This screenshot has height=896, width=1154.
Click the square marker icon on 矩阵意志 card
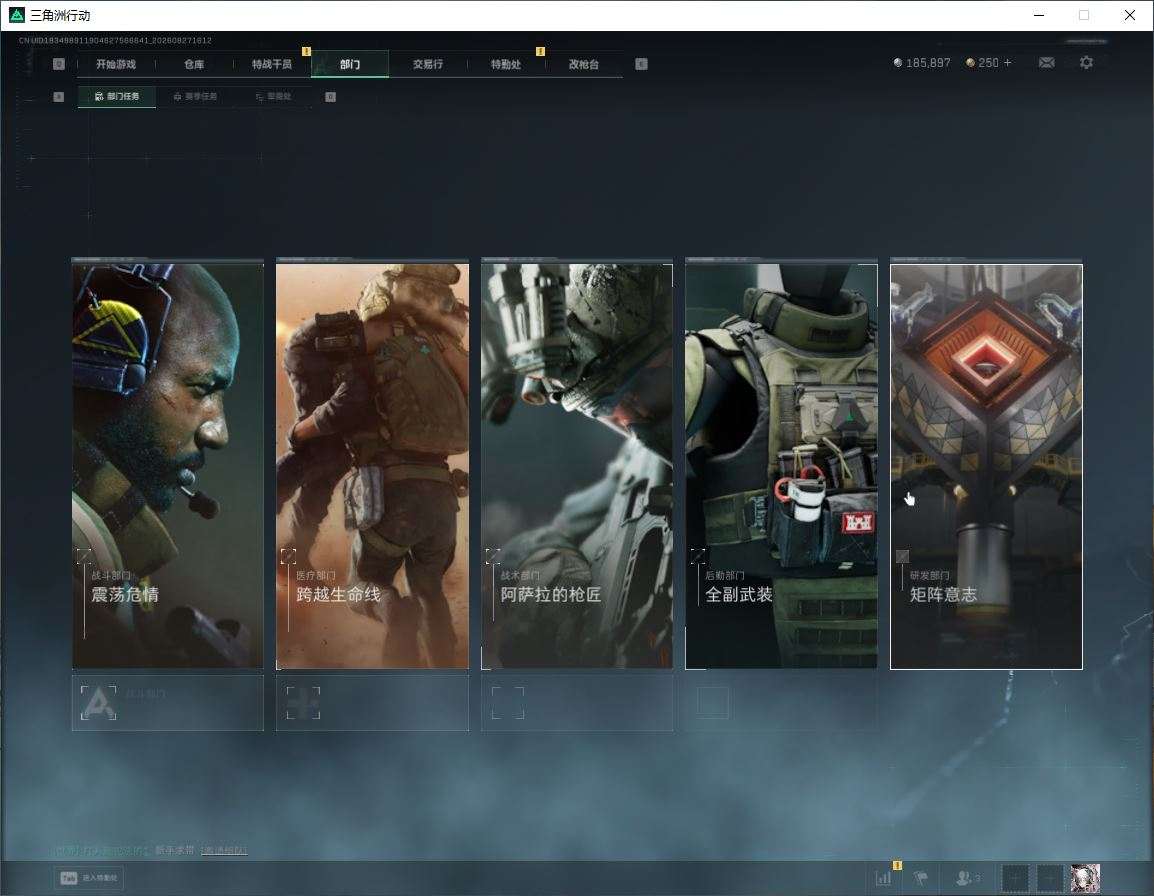point(902,556)
